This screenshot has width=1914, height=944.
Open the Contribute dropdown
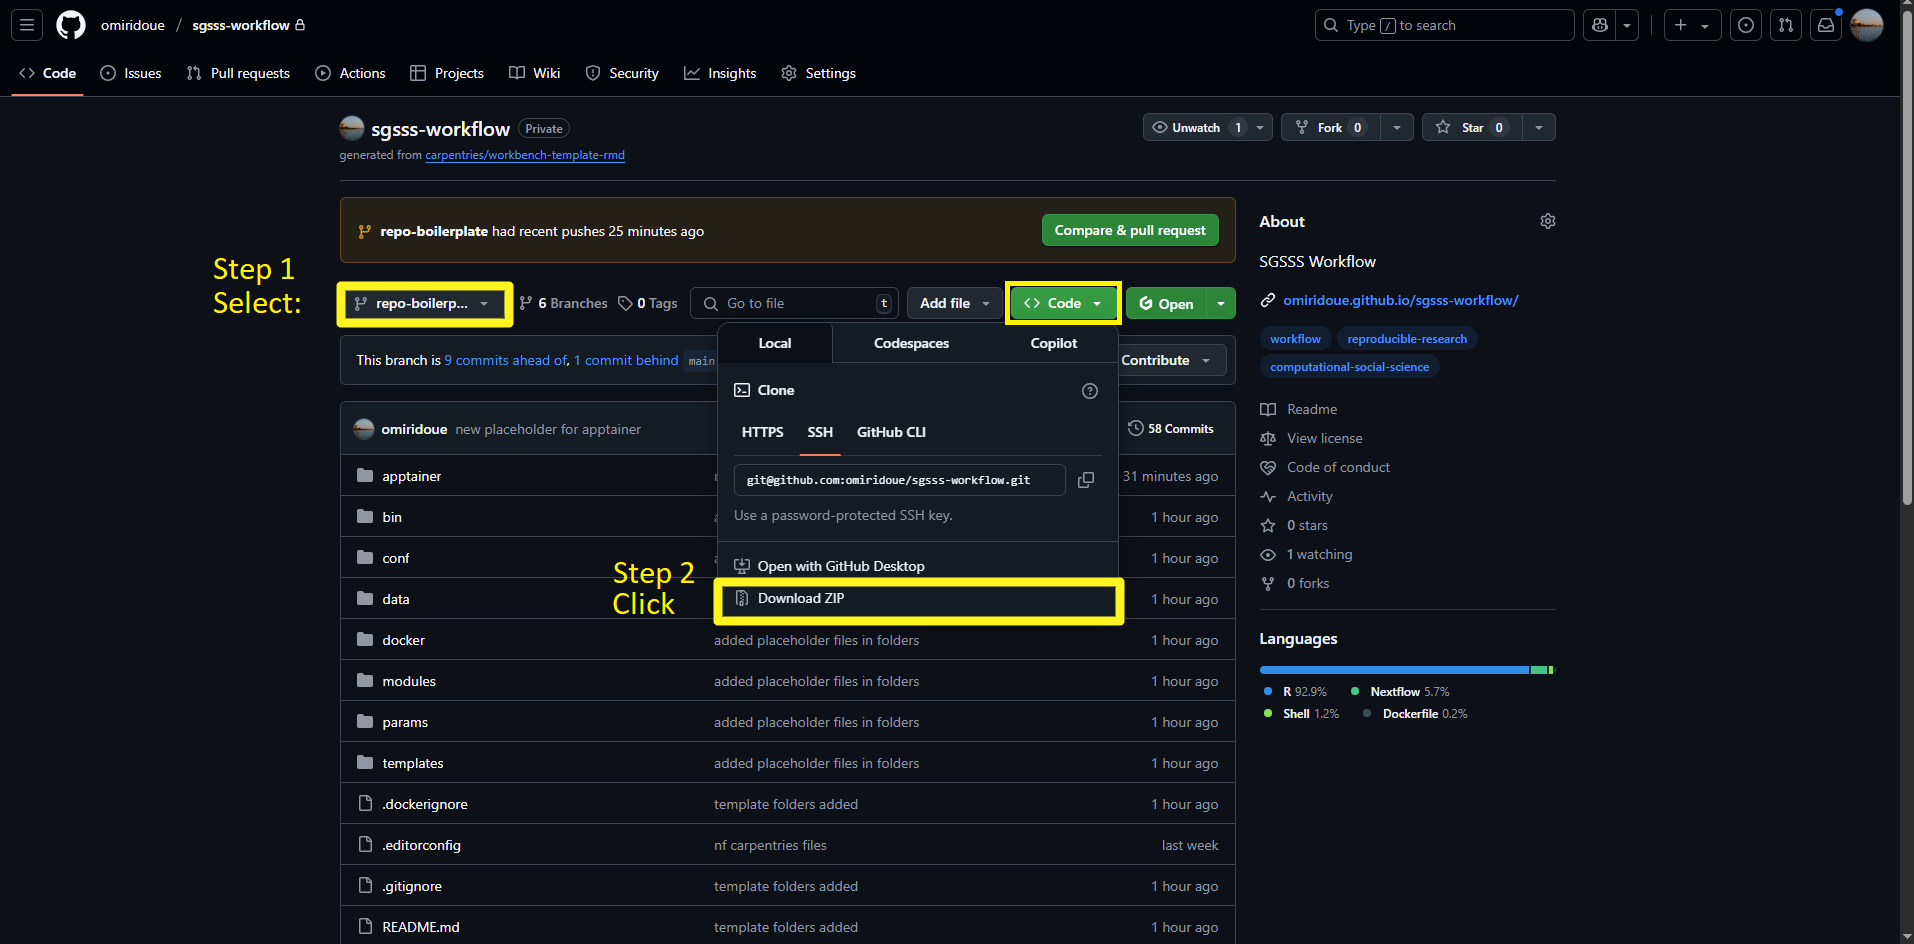(x=1166, y=360)
